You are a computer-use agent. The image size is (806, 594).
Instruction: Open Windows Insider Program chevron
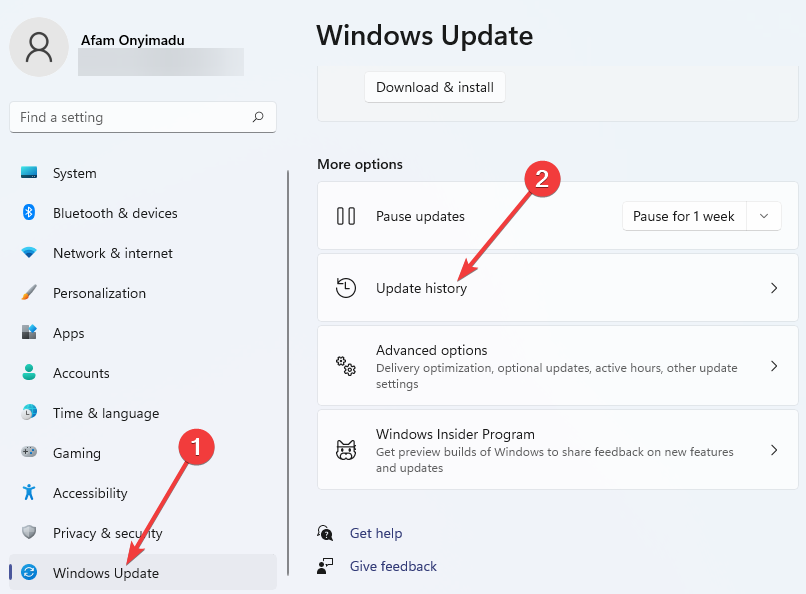(774, 450)
